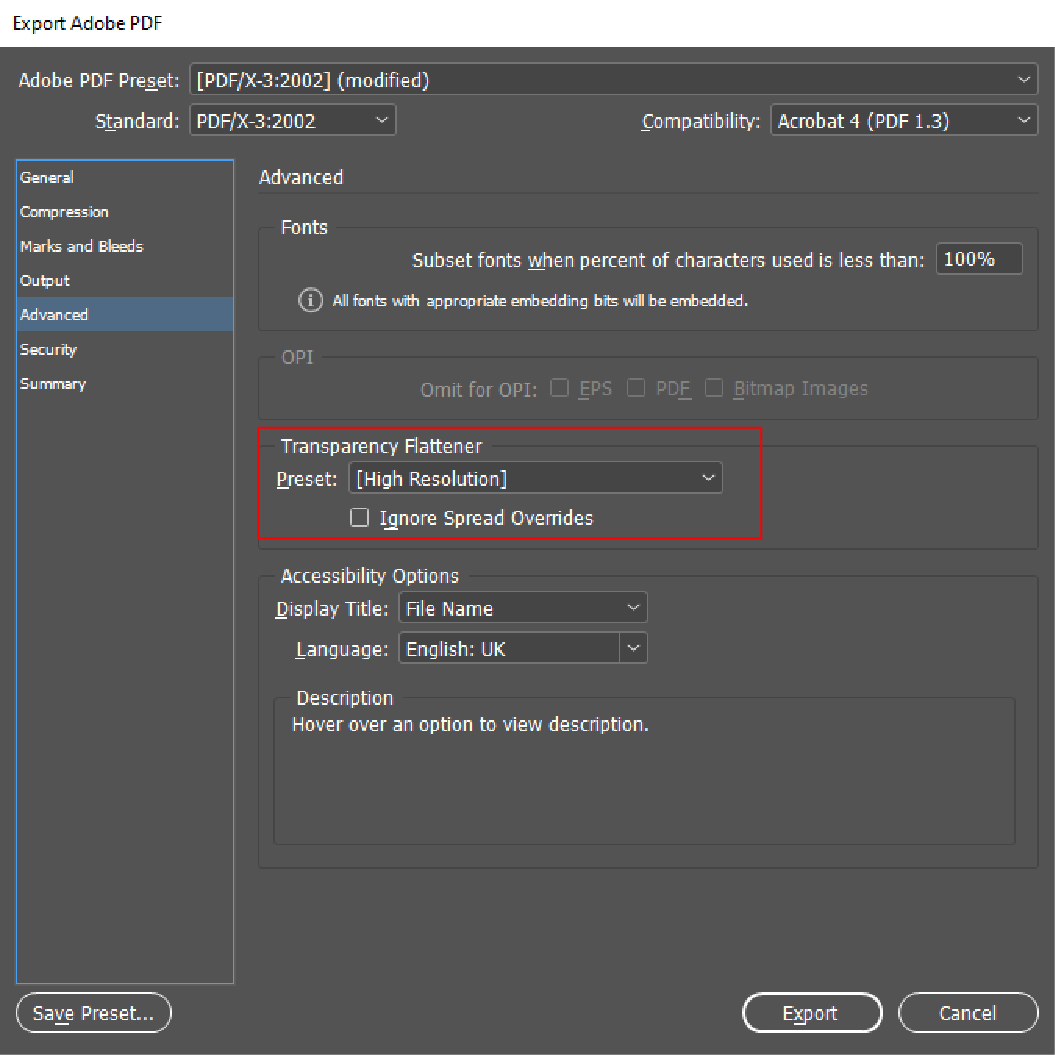Enable Ignore Spread Overrides checkbox
The width and height of the screenshot is (1055, 1055).
(x=360, y=518)
